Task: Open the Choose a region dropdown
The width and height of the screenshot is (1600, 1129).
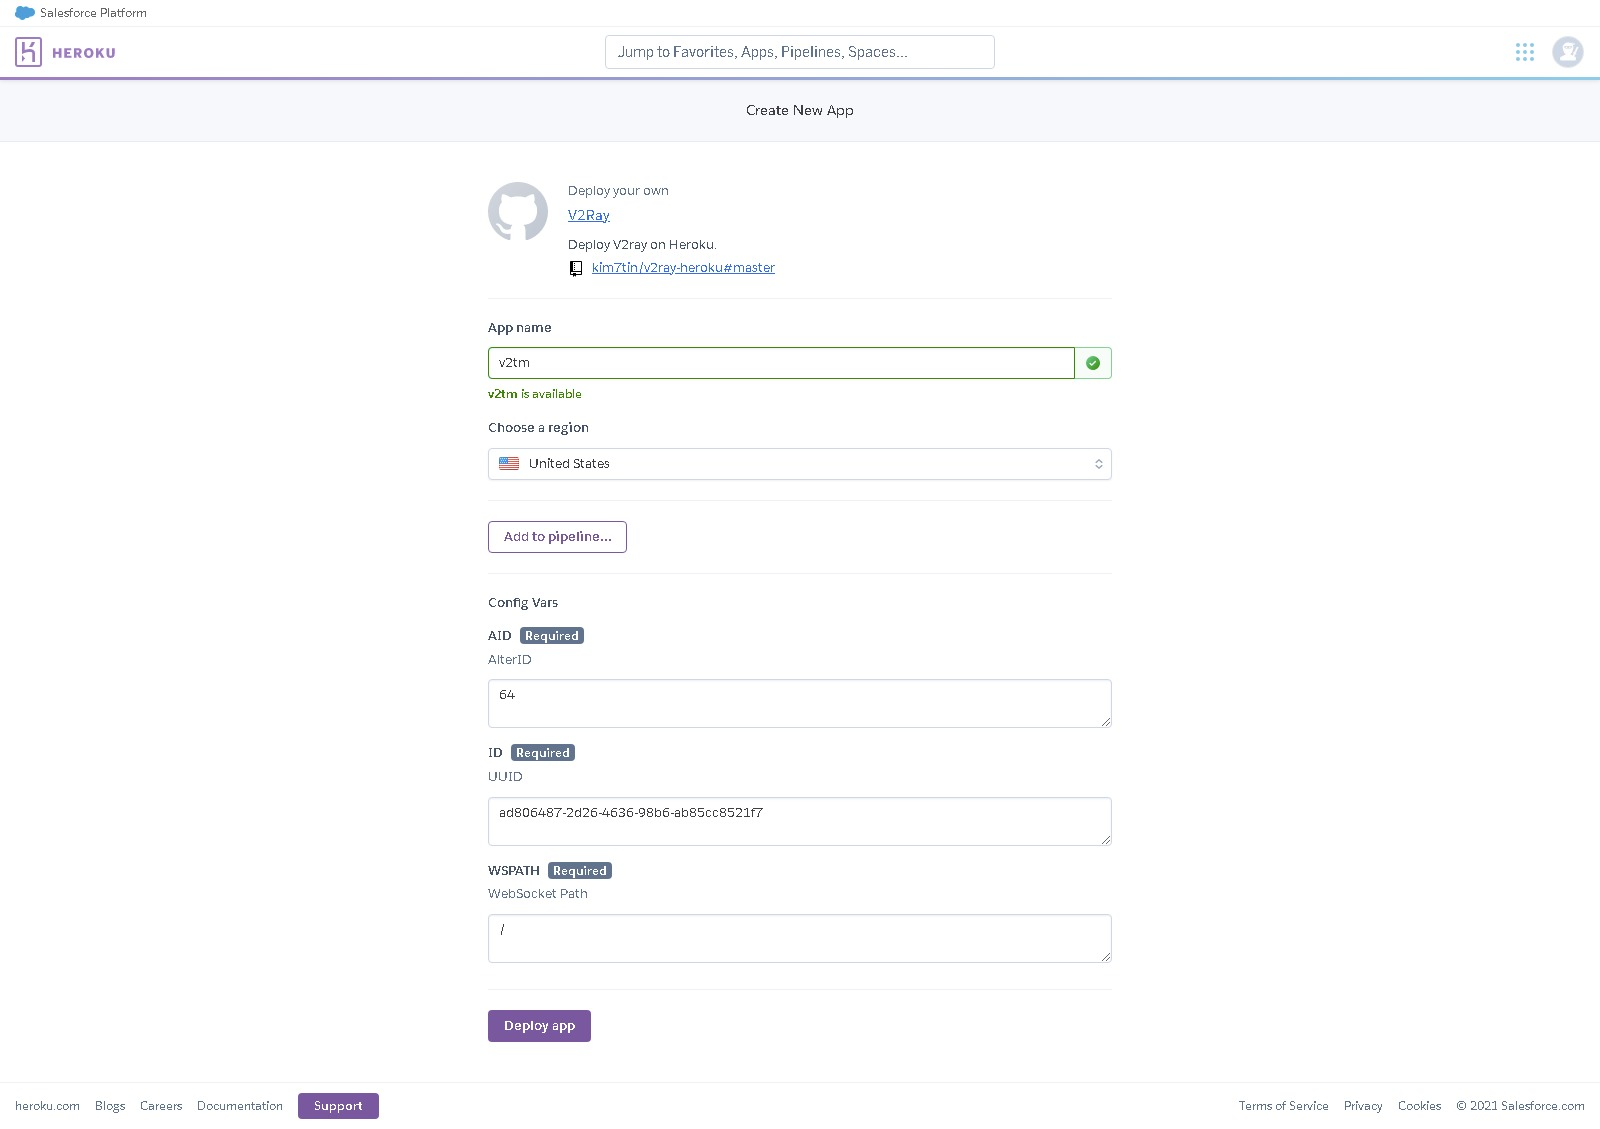Action: click(799, 464)
